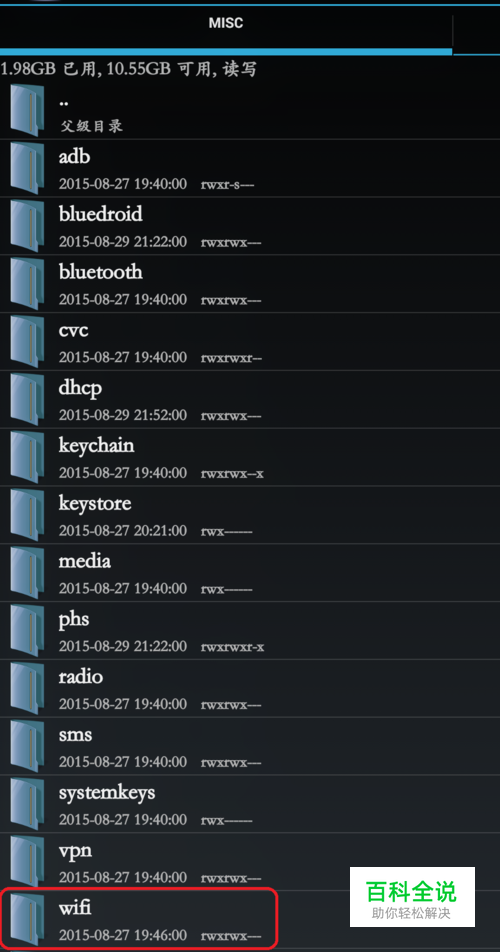The width and height of the screenshot is (500, 952).
Task: Open the vpn folder
Action: tap(250, 862)
